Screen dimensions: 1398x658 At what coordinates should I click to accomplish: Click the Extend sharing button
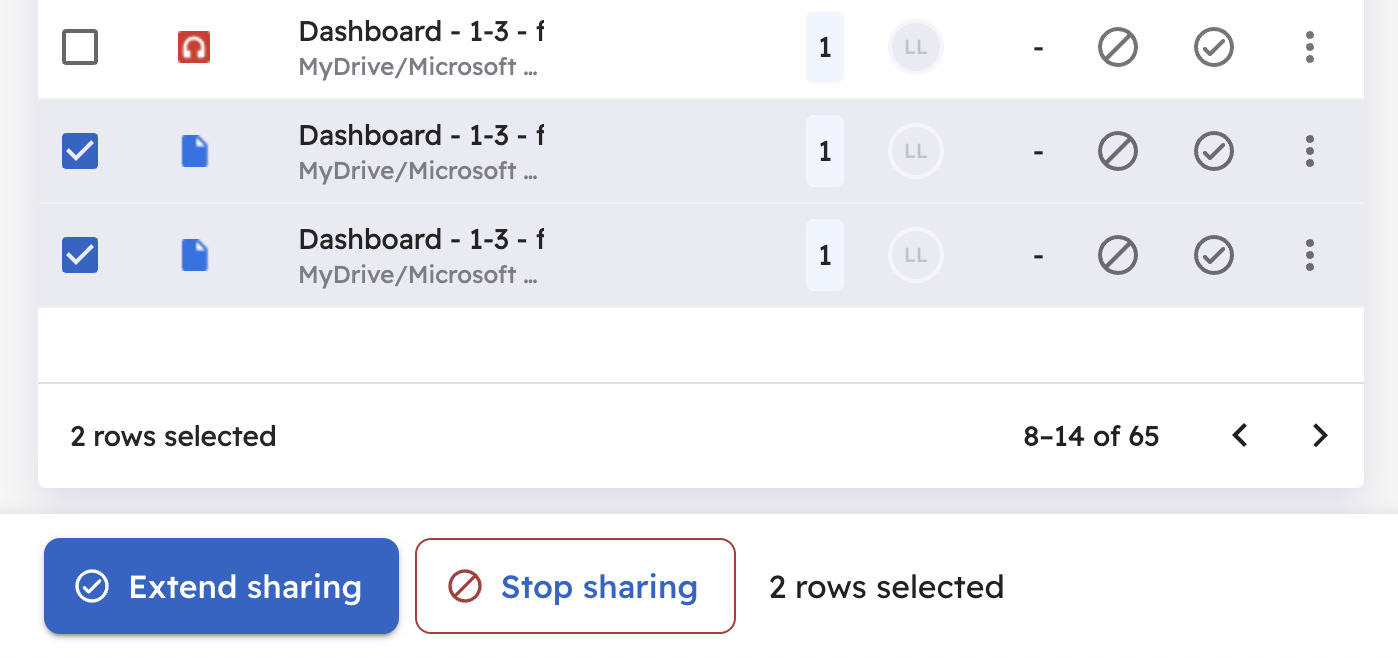pyautogui.click(x=221, y=586)
